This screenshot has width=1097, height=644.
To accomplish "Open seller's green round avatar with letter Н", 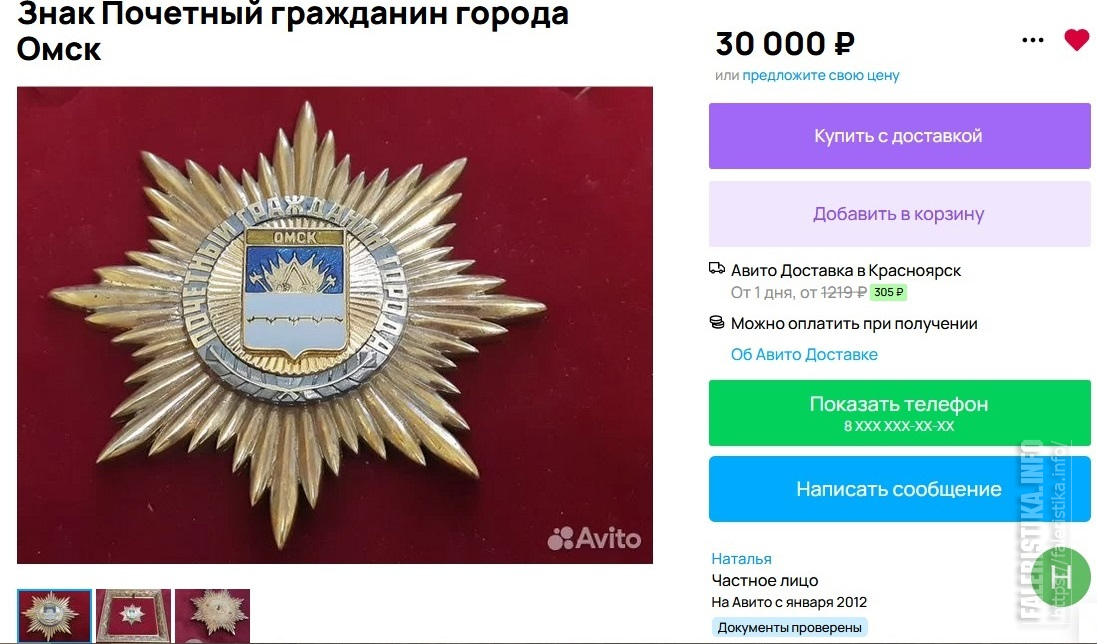I will (x=1061, y=577).
